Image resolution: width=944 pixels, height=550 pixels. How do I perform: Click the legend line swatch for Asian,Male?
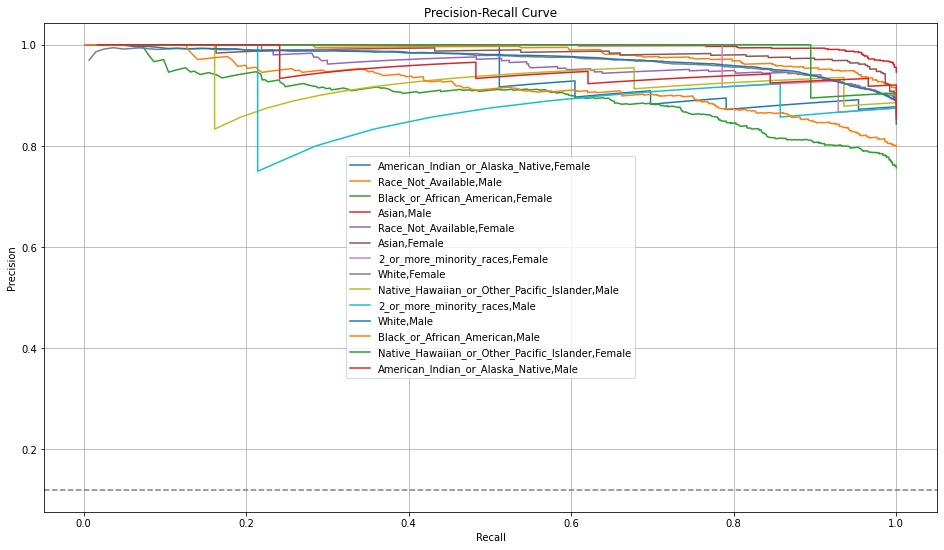(x=361, y=213)
